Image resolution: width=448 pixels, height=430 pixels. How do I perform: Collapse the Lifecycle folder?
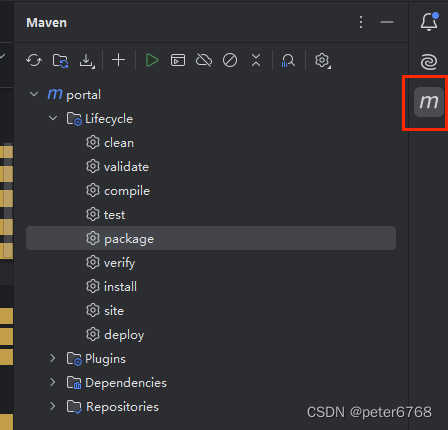click(53, 118)
